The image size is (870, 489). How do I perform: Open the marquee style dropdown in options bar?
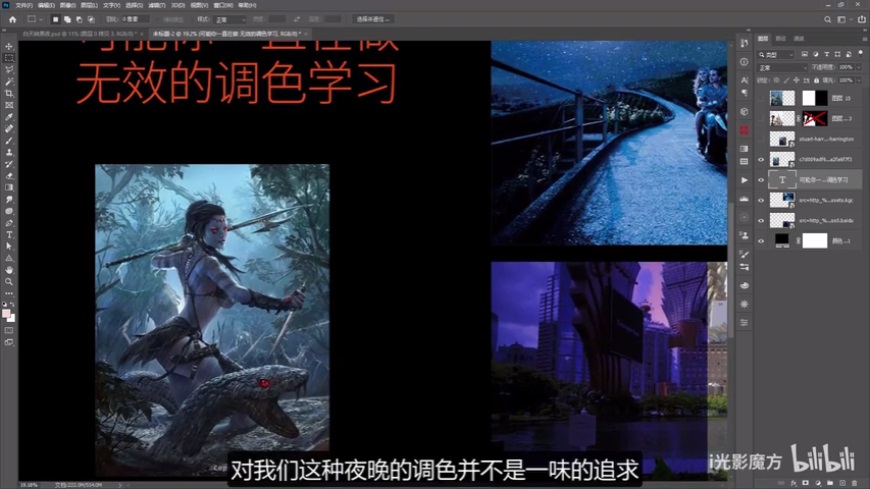[230, 19]
